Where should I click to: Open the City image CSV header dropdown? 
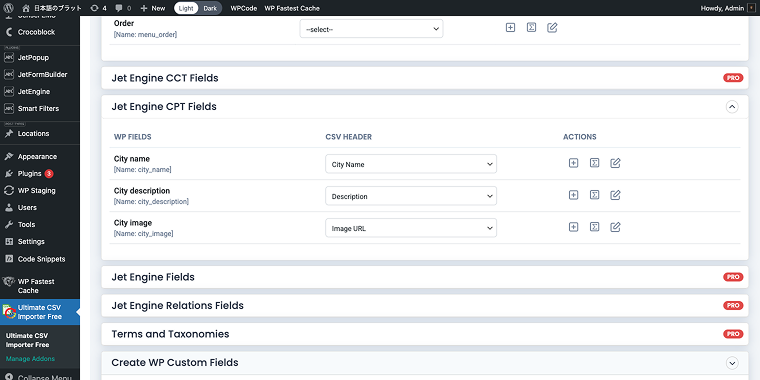point(411,228)
